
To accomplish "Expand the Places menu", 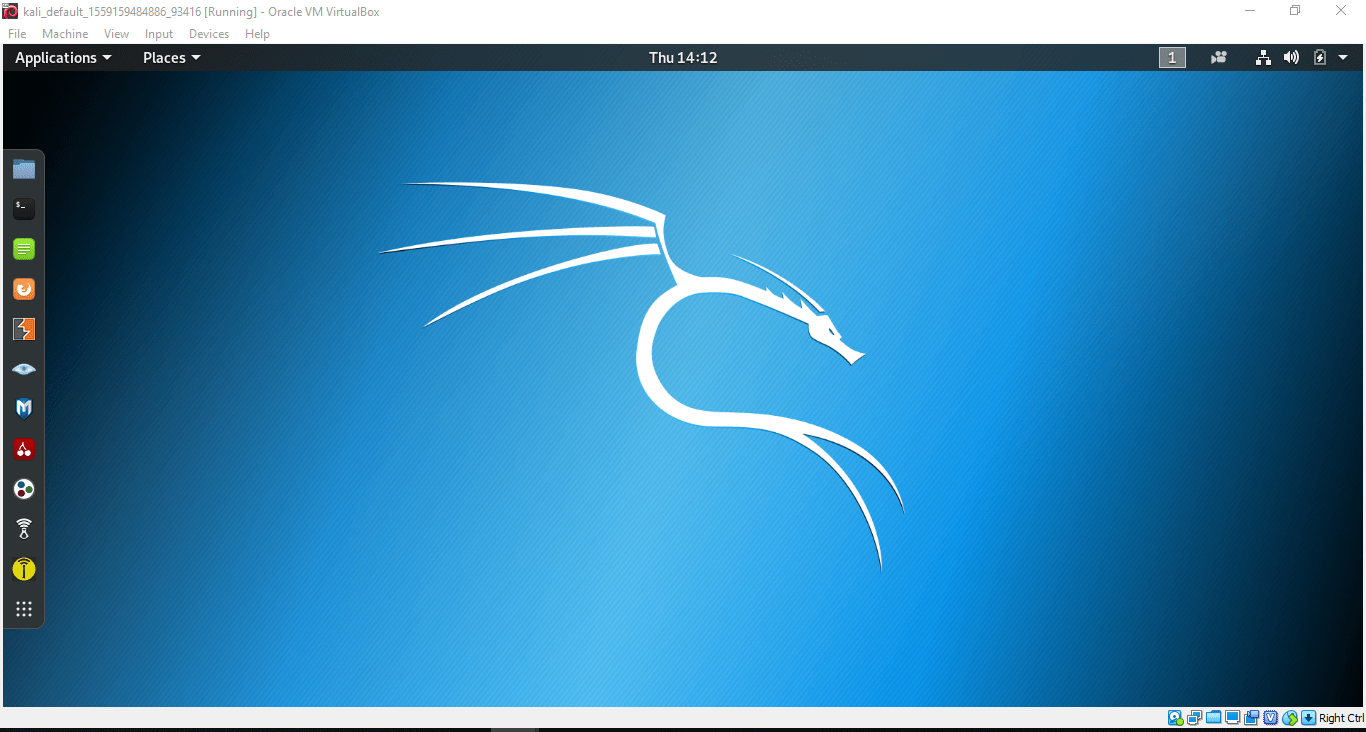I will click(171, 58).
